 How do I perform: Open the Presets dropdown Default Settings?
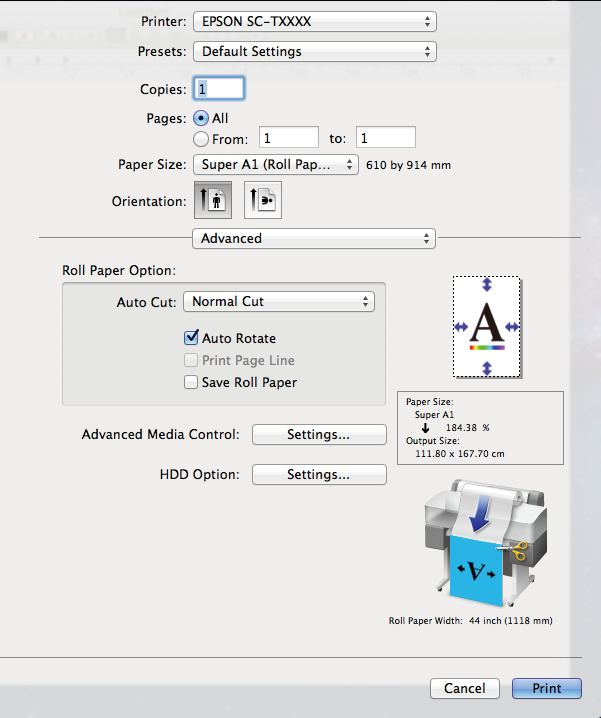(x=315, y=51)
